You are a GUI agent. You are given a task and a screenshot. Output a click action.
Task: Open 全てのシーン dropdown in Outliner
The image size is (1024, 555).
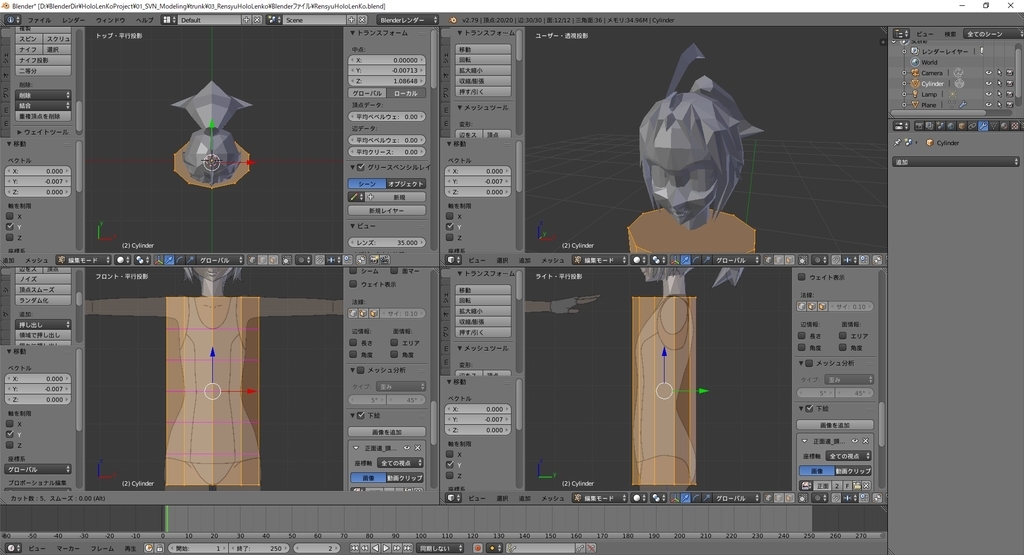[993, 33]
